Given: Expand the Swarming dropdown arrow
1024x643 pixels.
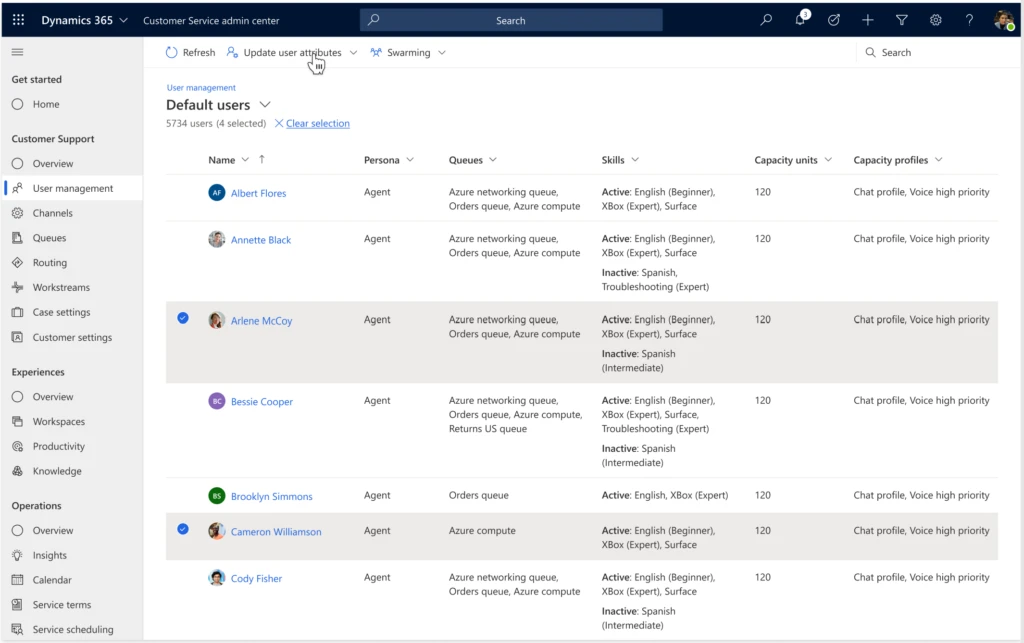Looking at the screenshot, I should (442, 52).
